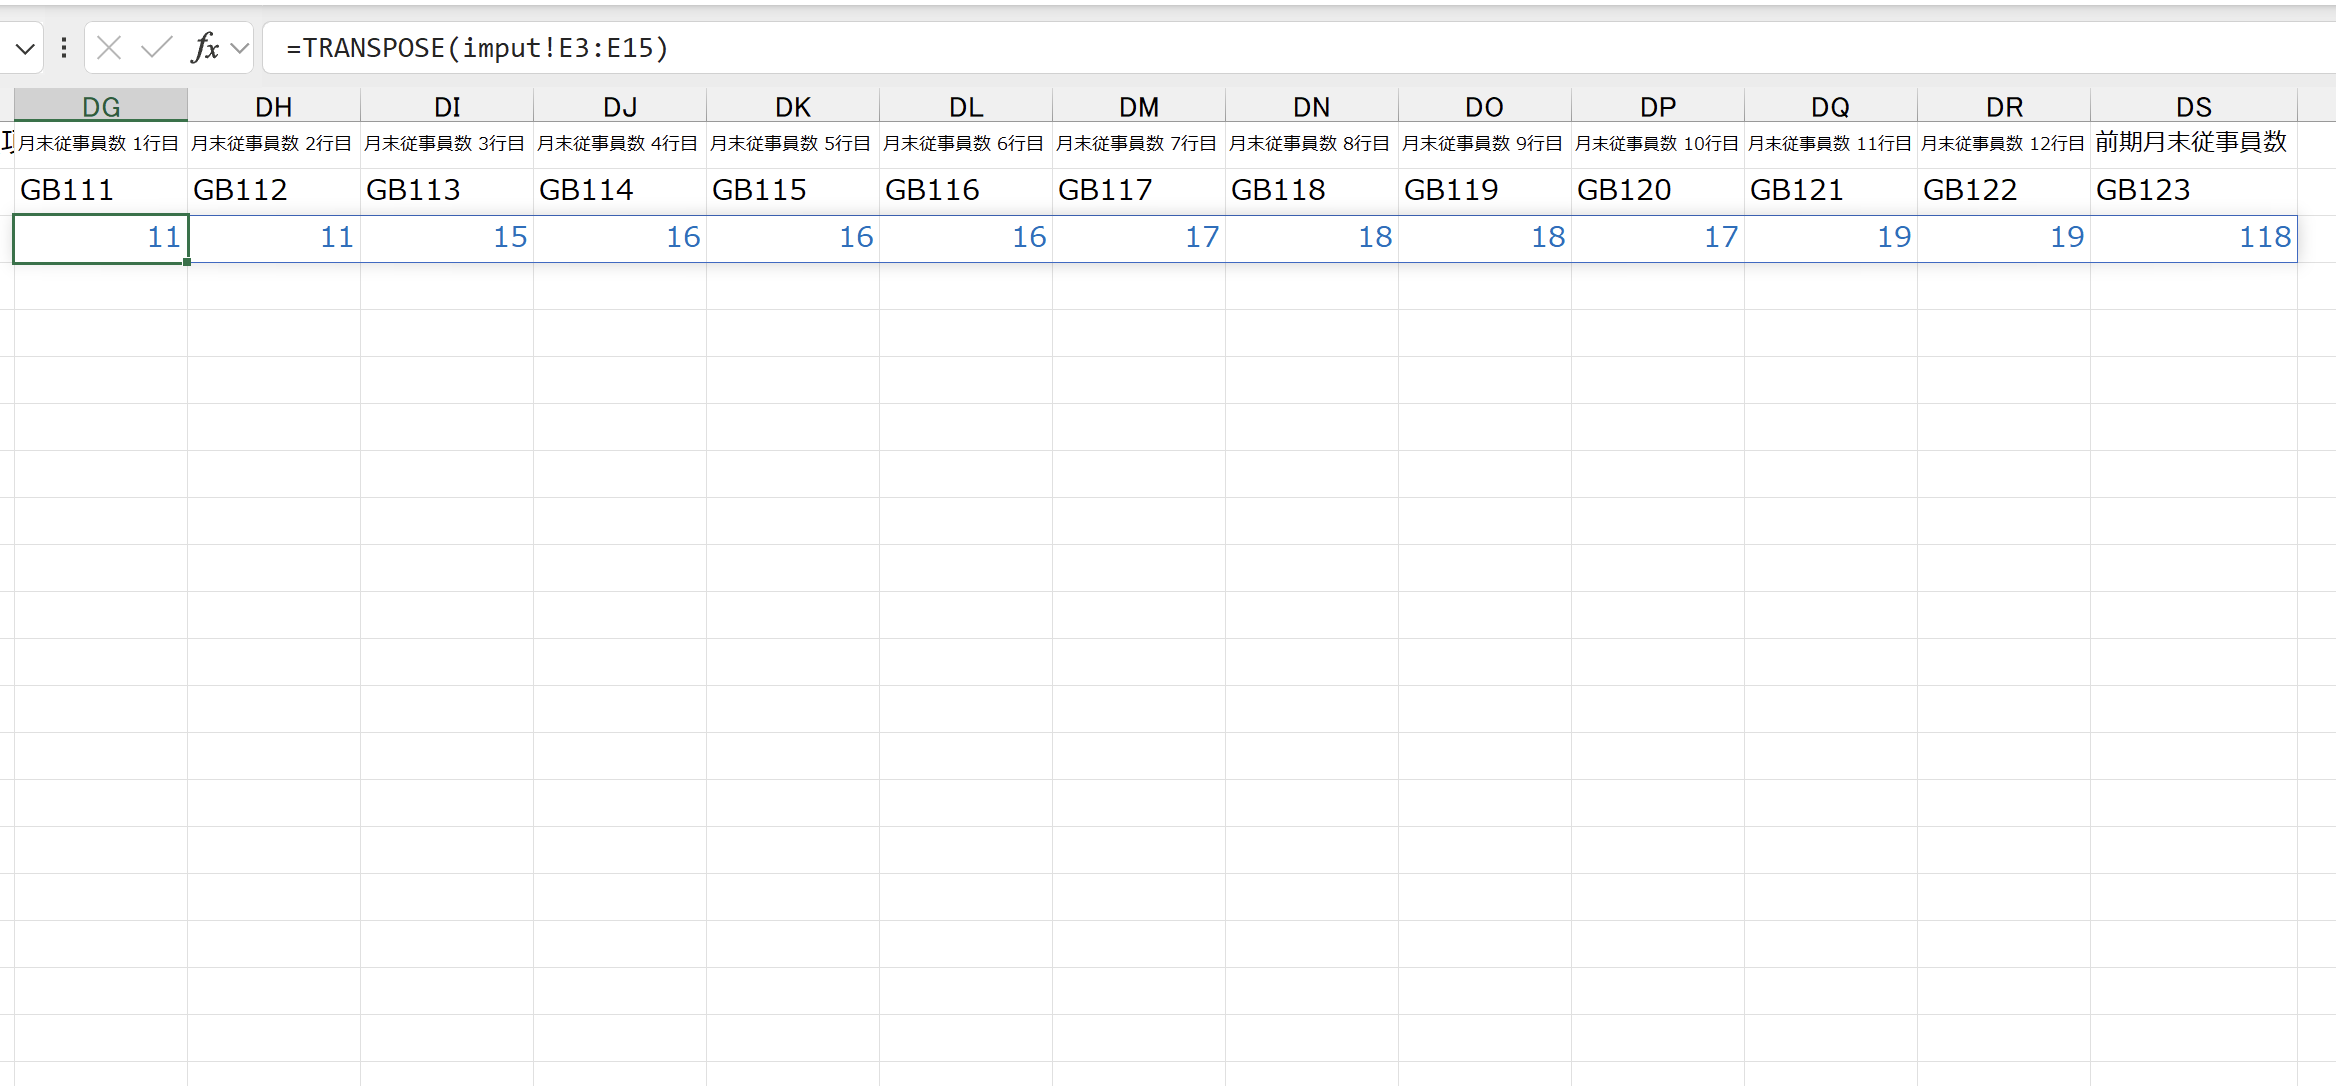Image resolution: width=2336 pixels, height=1086 pixels.
Task: Select column header DK
Action: coord(793,106)
